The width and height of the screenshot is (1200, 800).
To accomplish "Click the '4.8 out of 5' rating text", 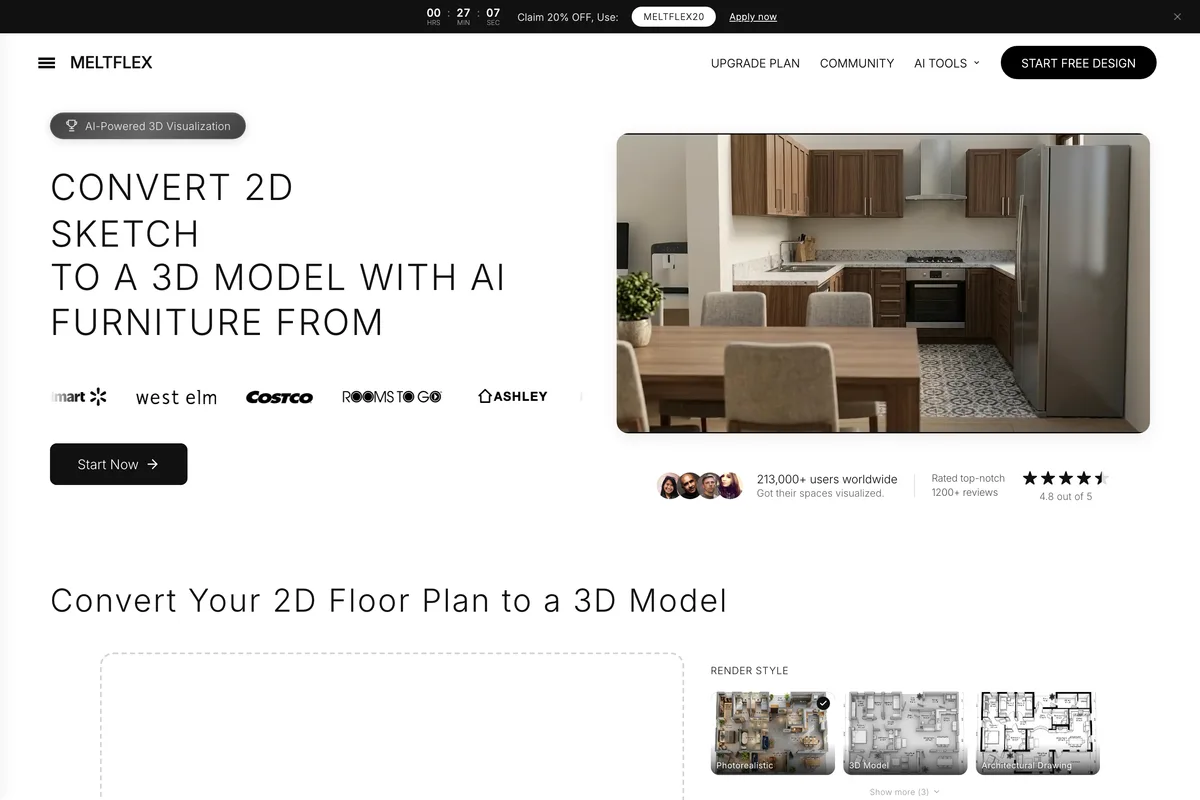I will [1066, 496].
